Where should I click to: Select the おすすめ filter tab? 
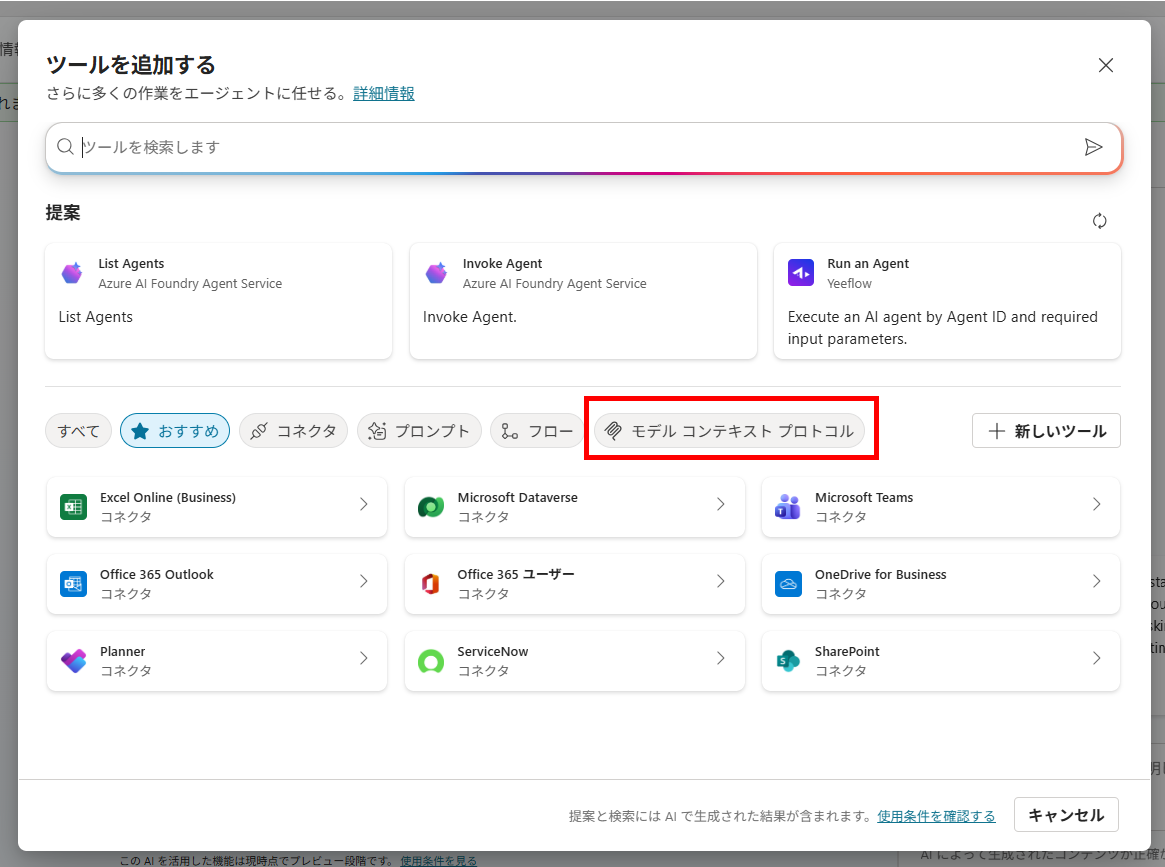click(175, 431)
